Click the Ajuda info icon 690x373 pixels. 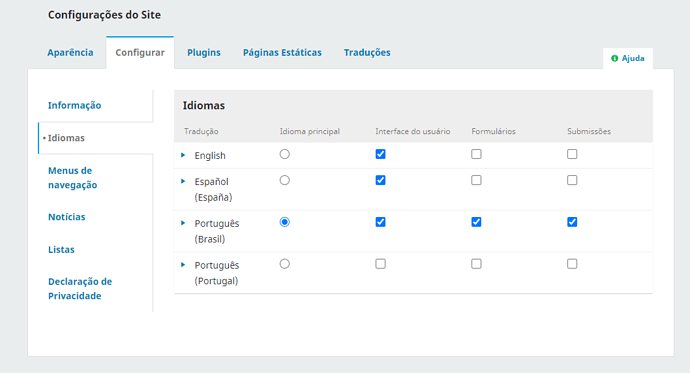[x=614, y=59]
